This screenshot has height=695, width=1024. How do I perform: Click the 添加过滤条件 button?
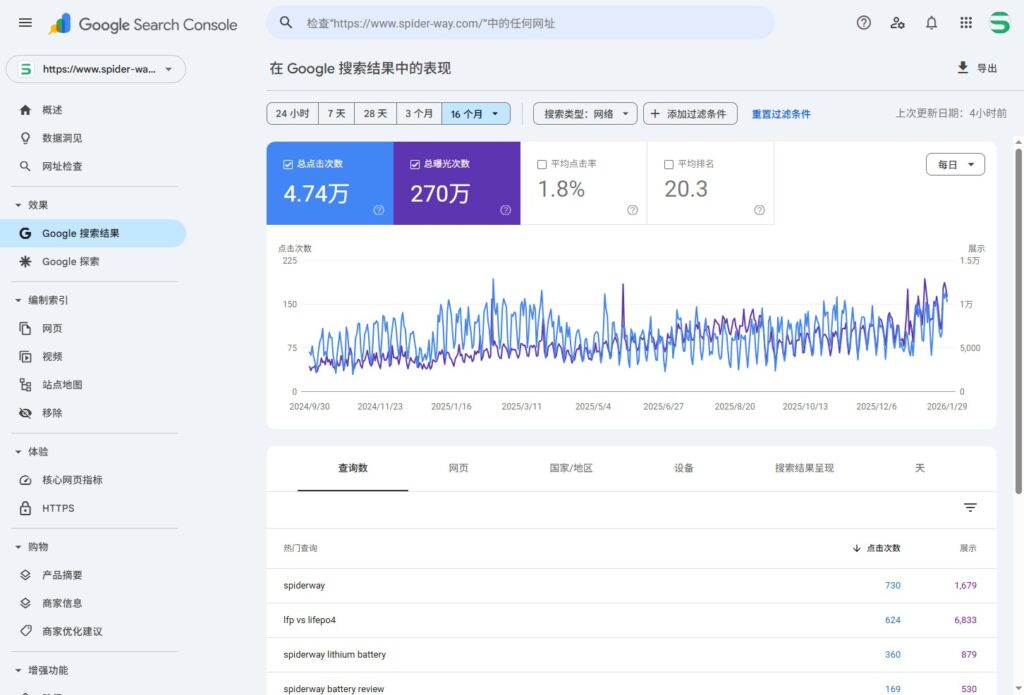(x=690, y=114)
